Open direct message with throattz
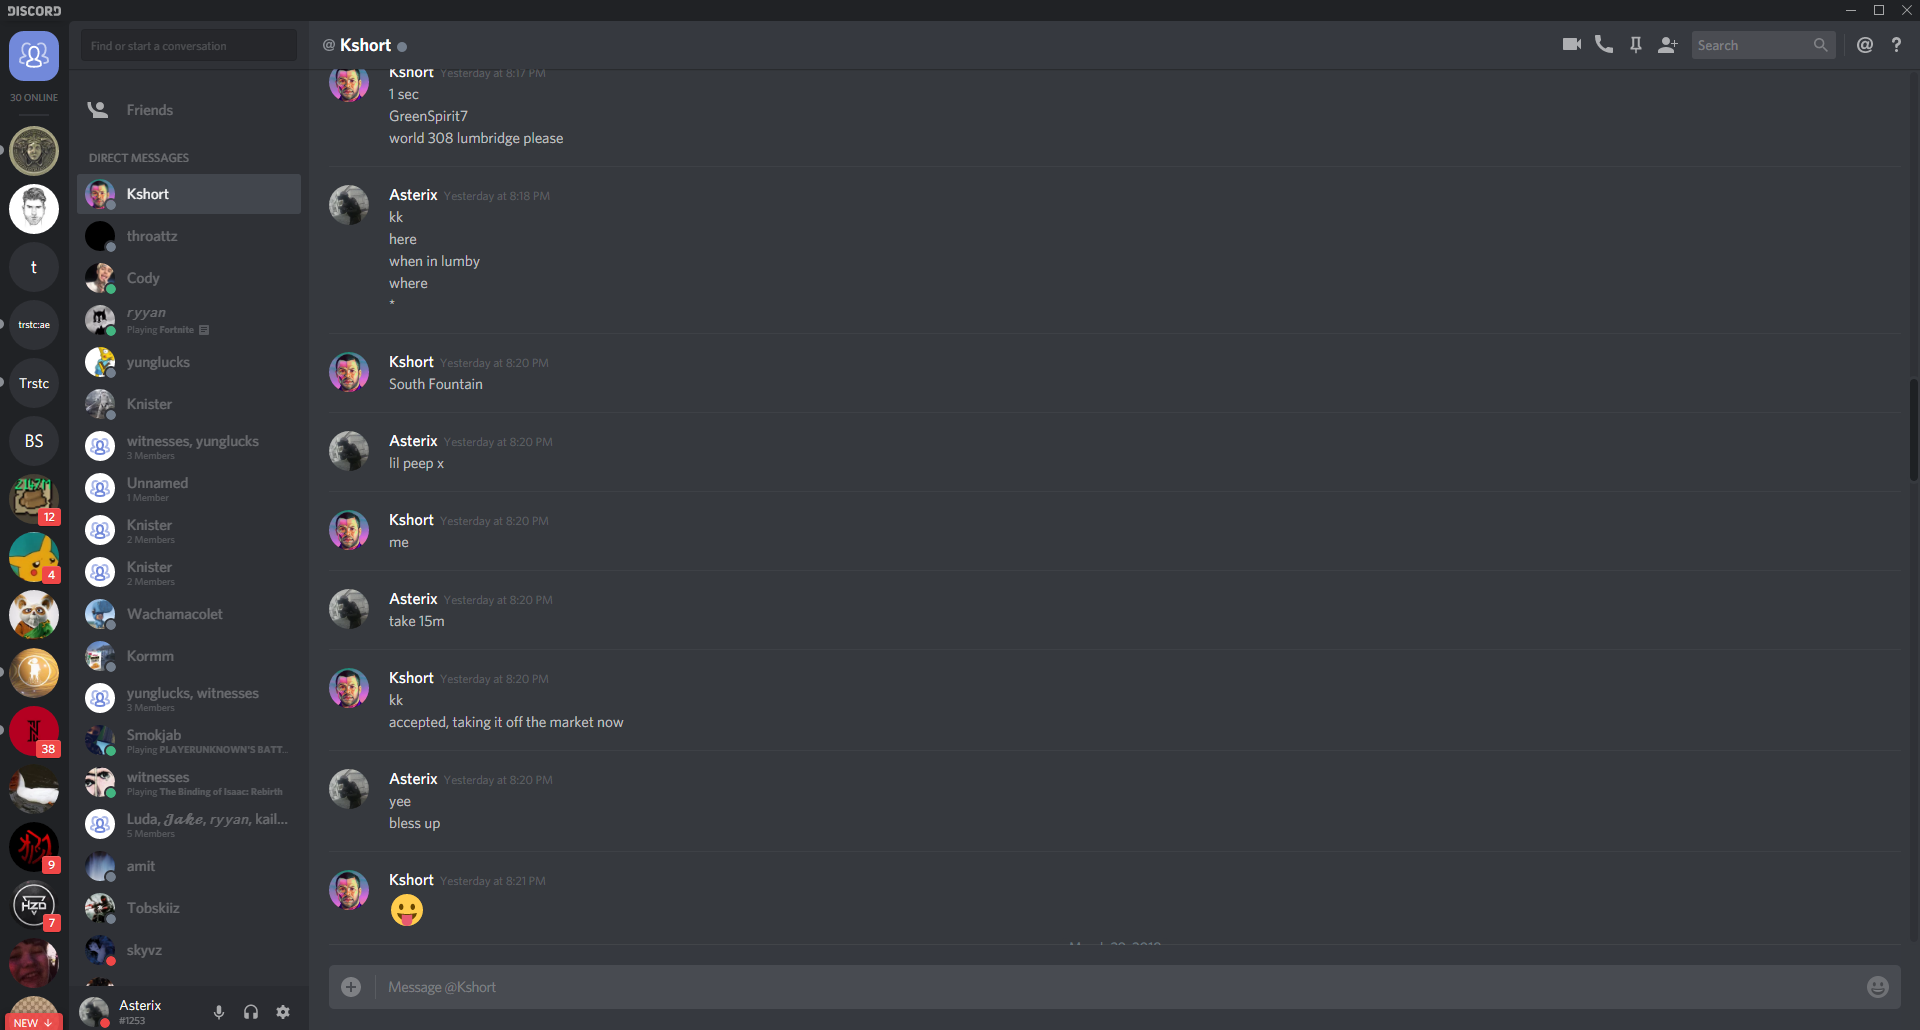The image size is (1920, 1030). pyautogui.click(x=189, y=236)
